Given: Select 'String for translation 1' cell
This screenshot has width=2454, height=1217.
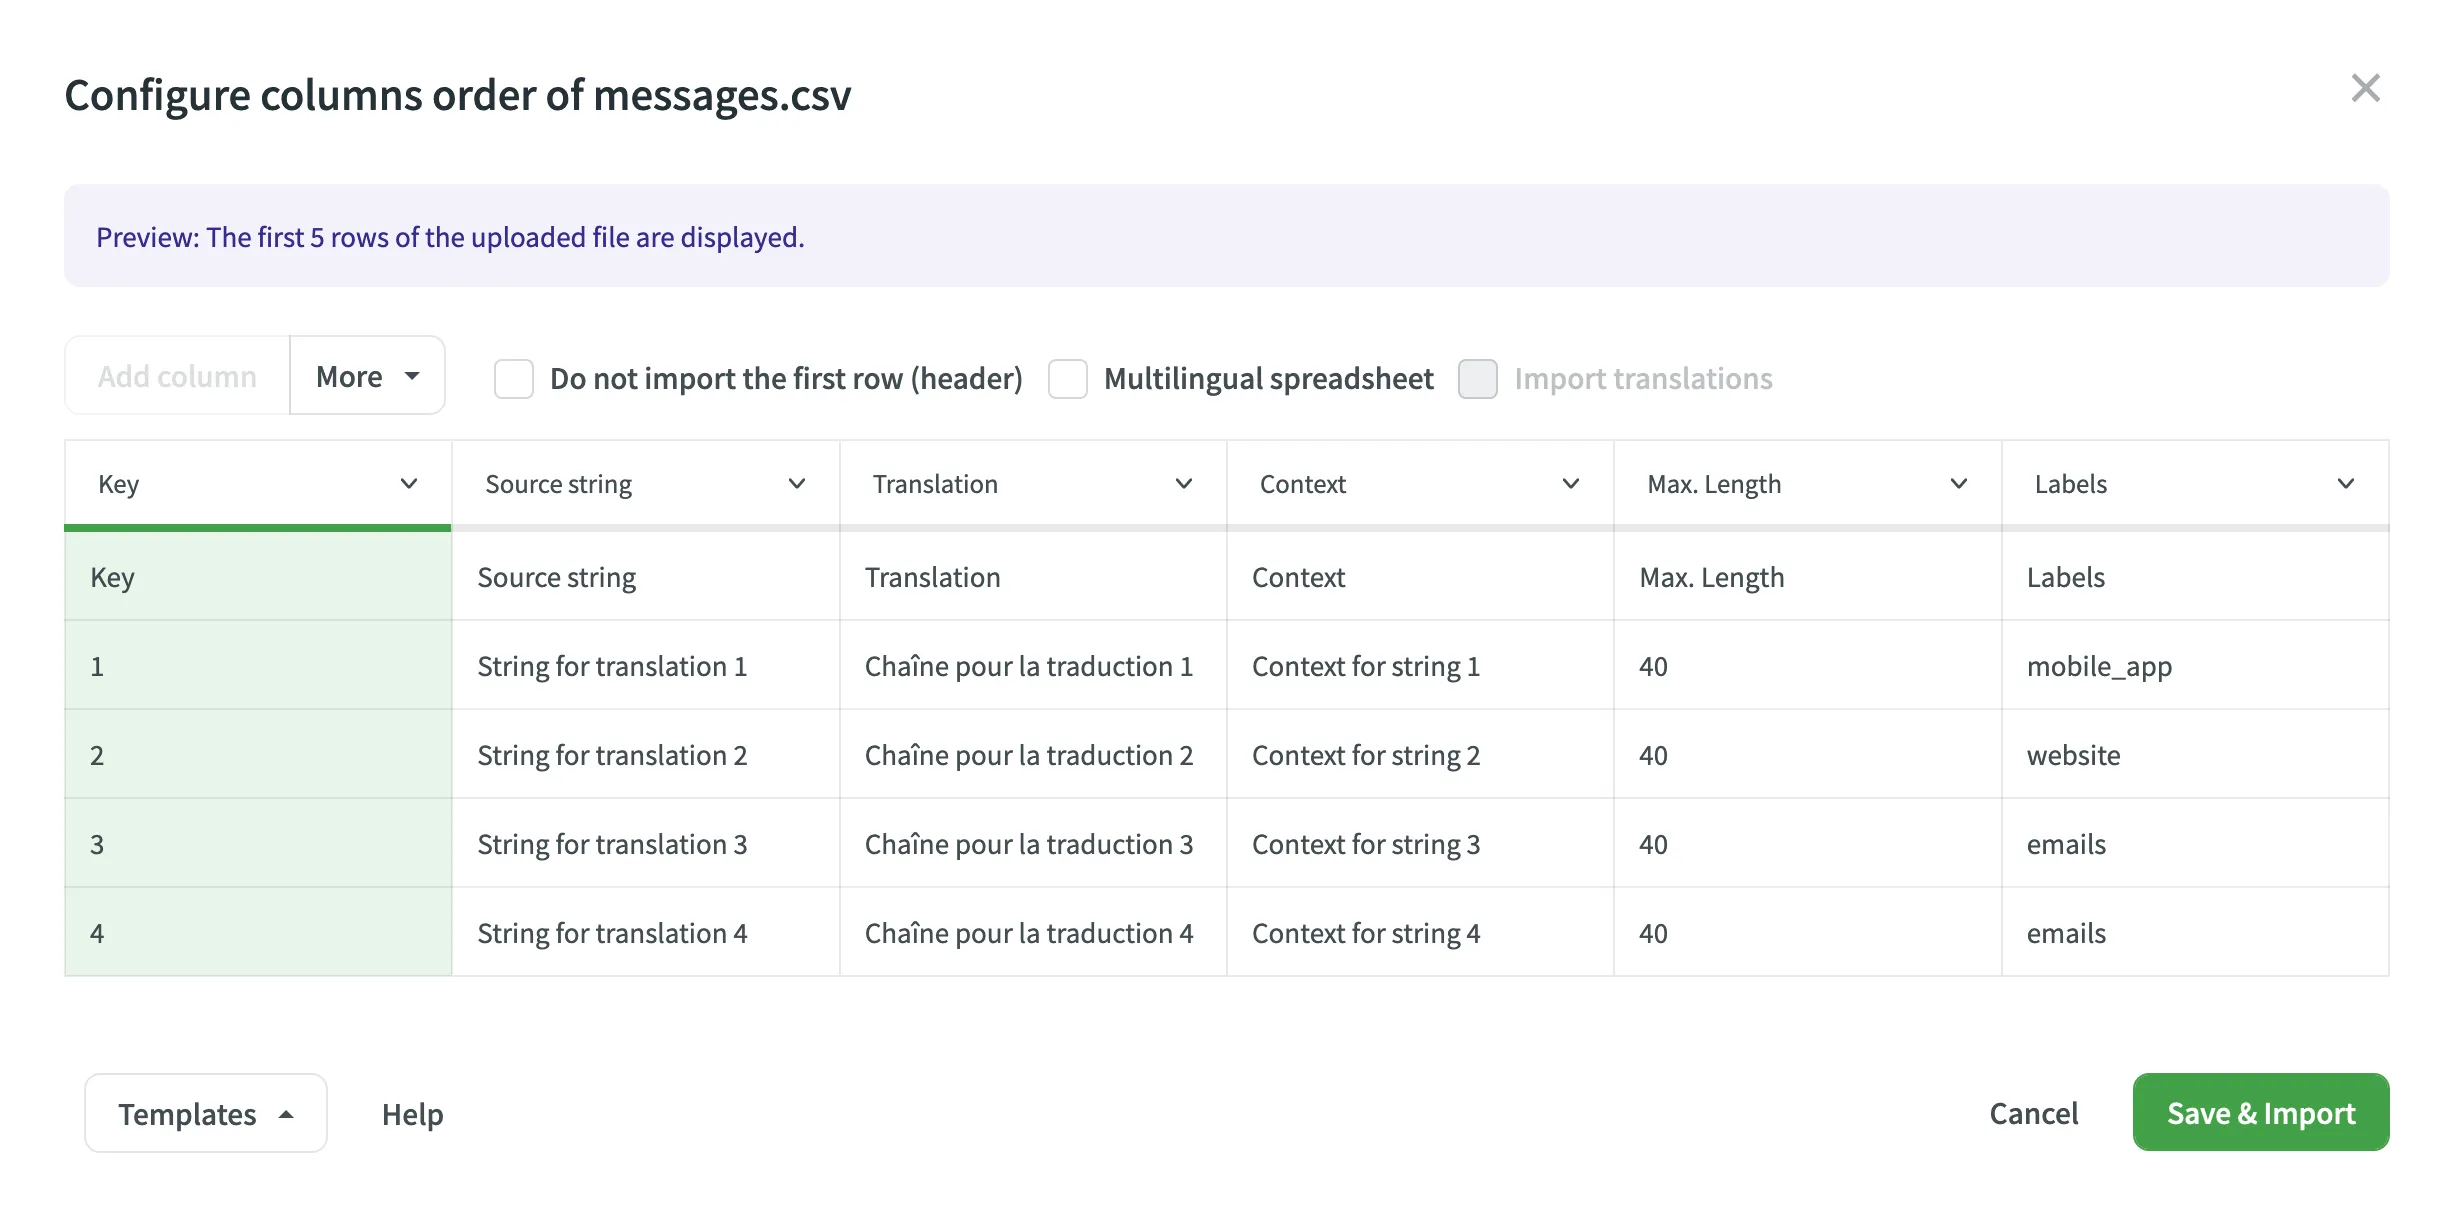Looking at the screenshot, I should pyautogui.click(x=645, y=666).
